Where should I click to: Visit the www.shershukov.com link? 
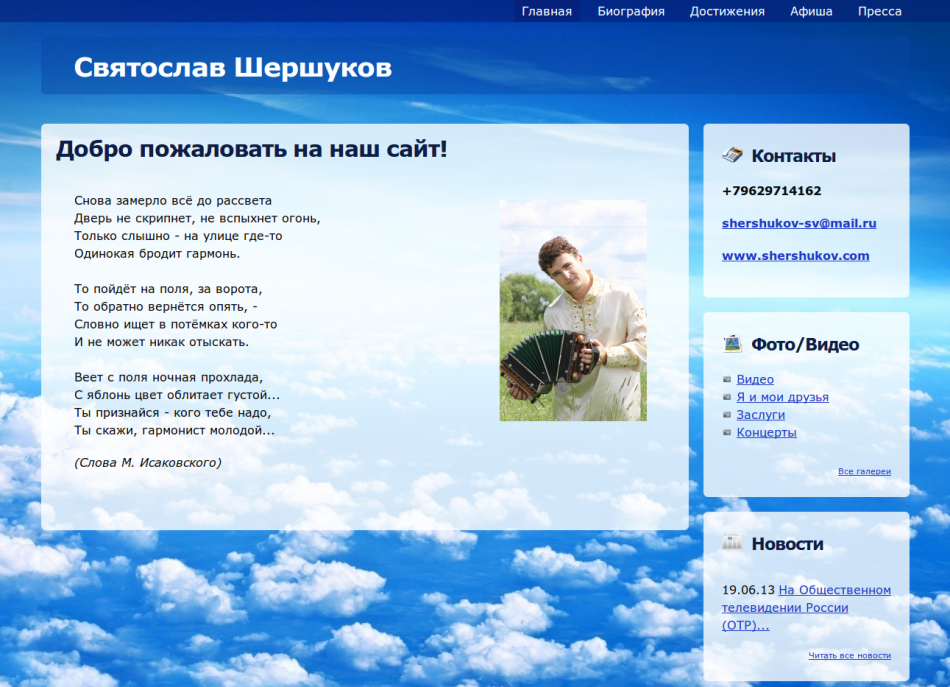click(795, 256)
